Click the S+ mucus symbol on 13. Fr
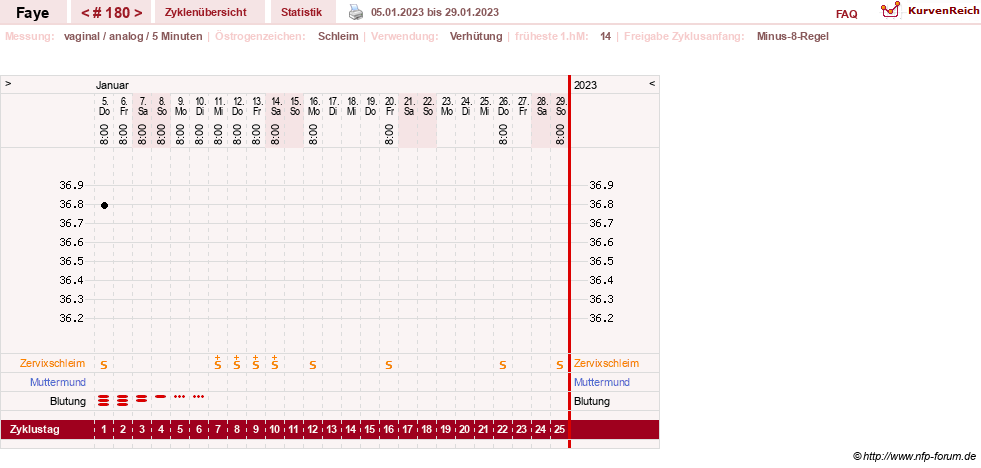The width and height of the screenshot is (981, 468). [256, 362]
